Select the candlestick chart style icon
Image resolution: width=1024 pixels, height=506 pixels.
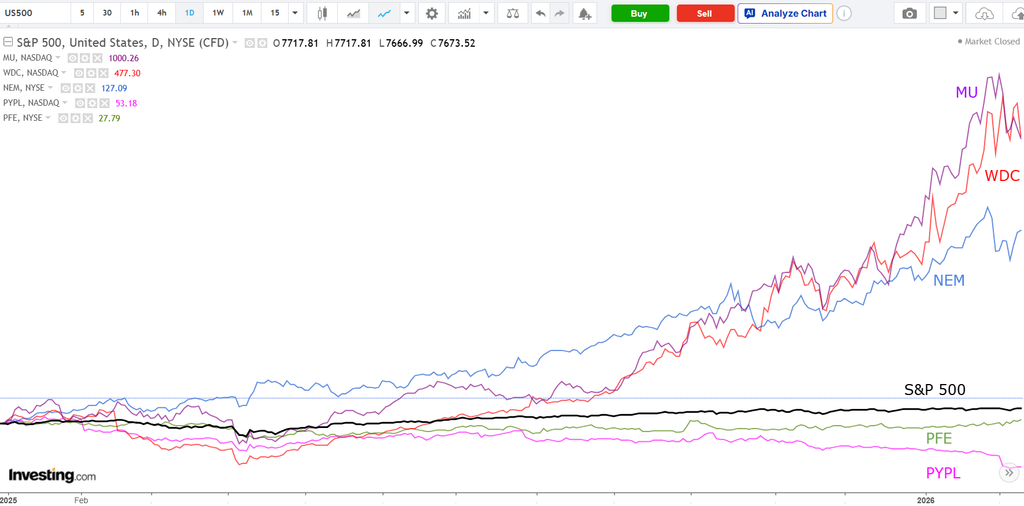322,13
